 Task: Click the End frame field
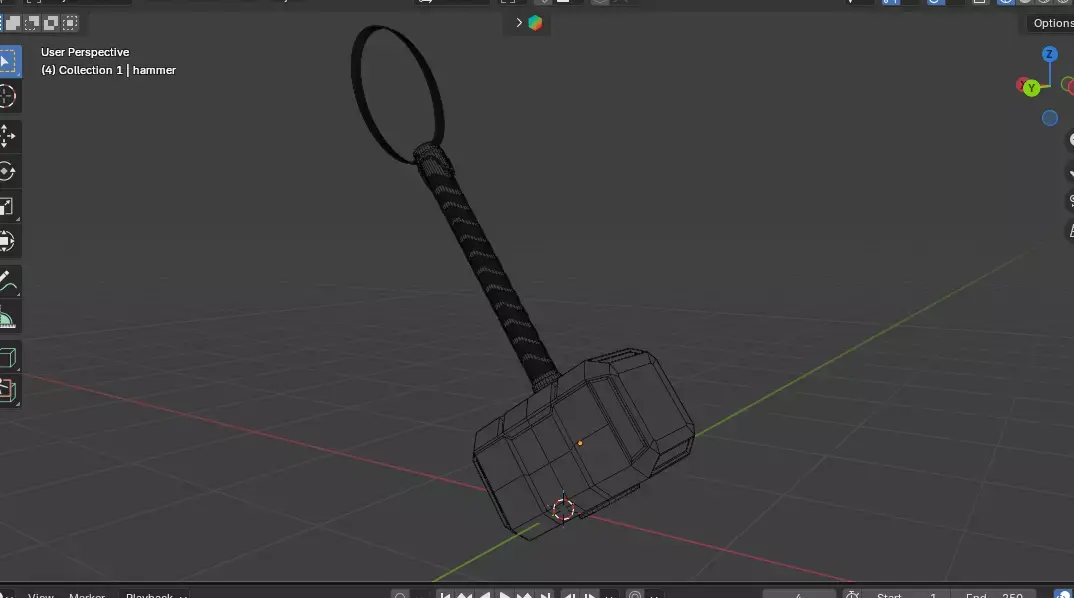994,595
